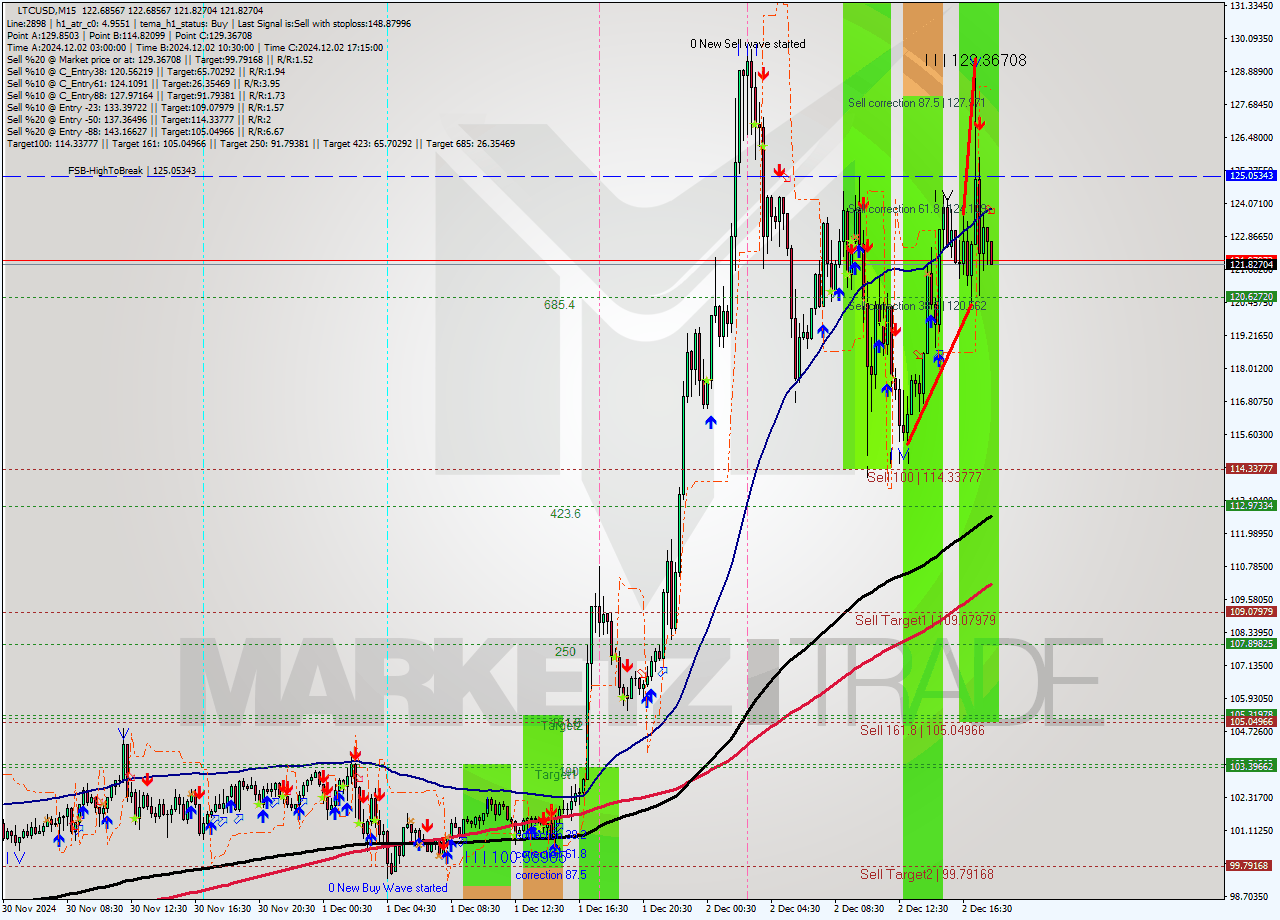Click the '1 Dec 08:30' time axis label
This screenshot has width=1280, height=920.
tap(476, 909)
